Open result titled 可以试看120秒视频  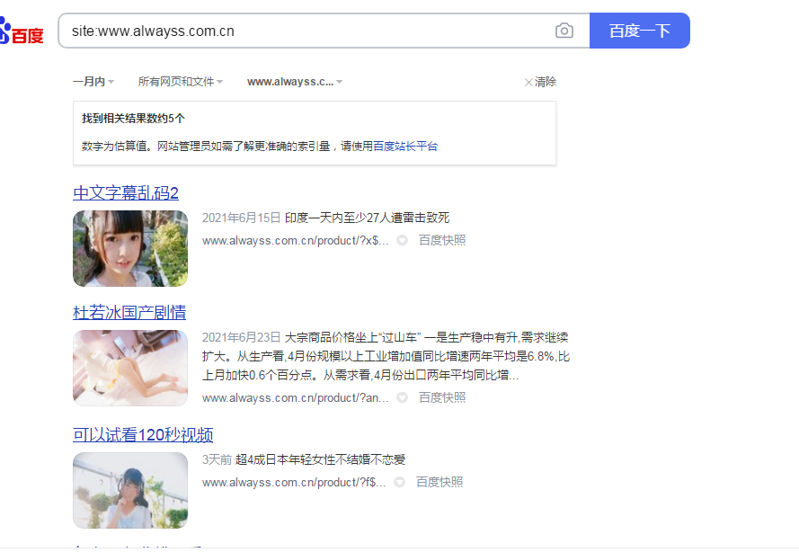pyautogui.click(x=143, y=435)
